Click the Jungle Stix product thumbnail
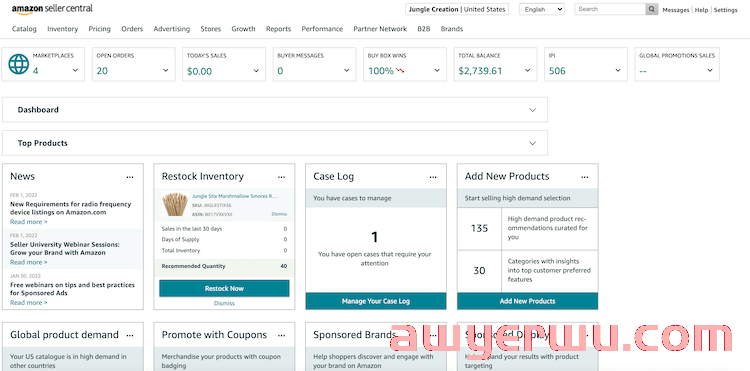750x371 pixels. coord(176,205)
